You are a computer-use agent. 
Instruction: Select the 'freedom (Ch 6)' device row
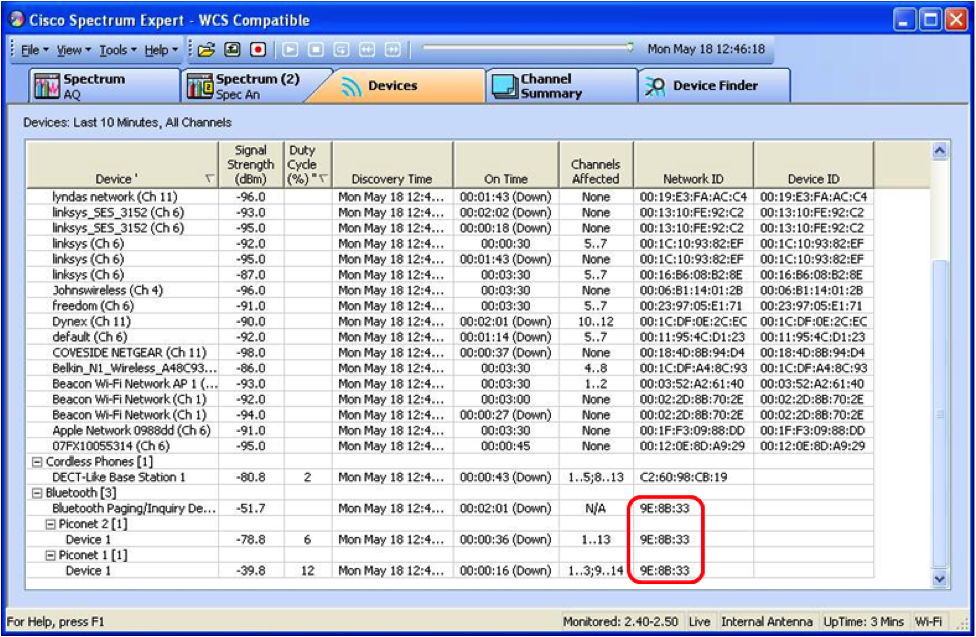coord(449,306)
